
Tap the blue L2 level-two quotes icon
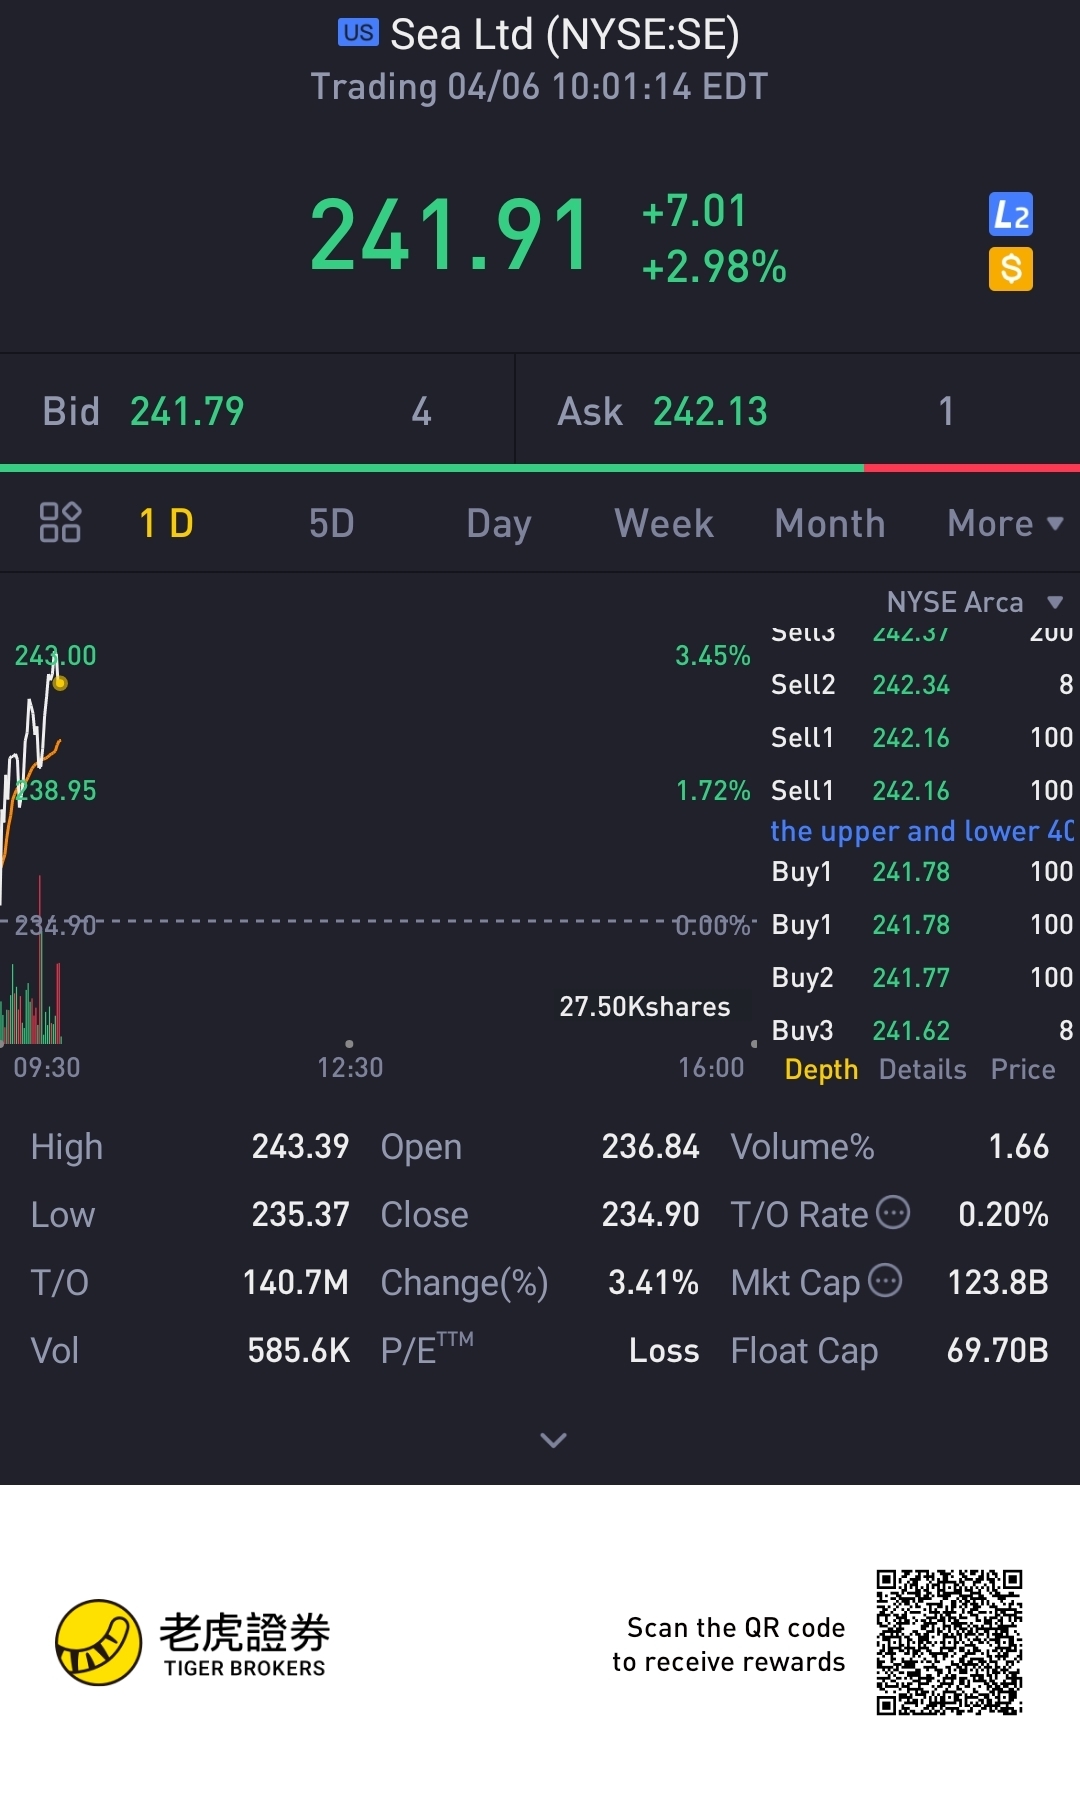click(x=1010, y=215)
